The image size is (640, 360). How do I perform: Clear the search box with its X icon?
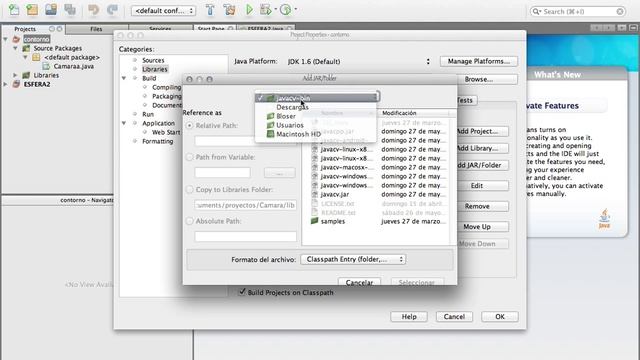tap(620, 11)
